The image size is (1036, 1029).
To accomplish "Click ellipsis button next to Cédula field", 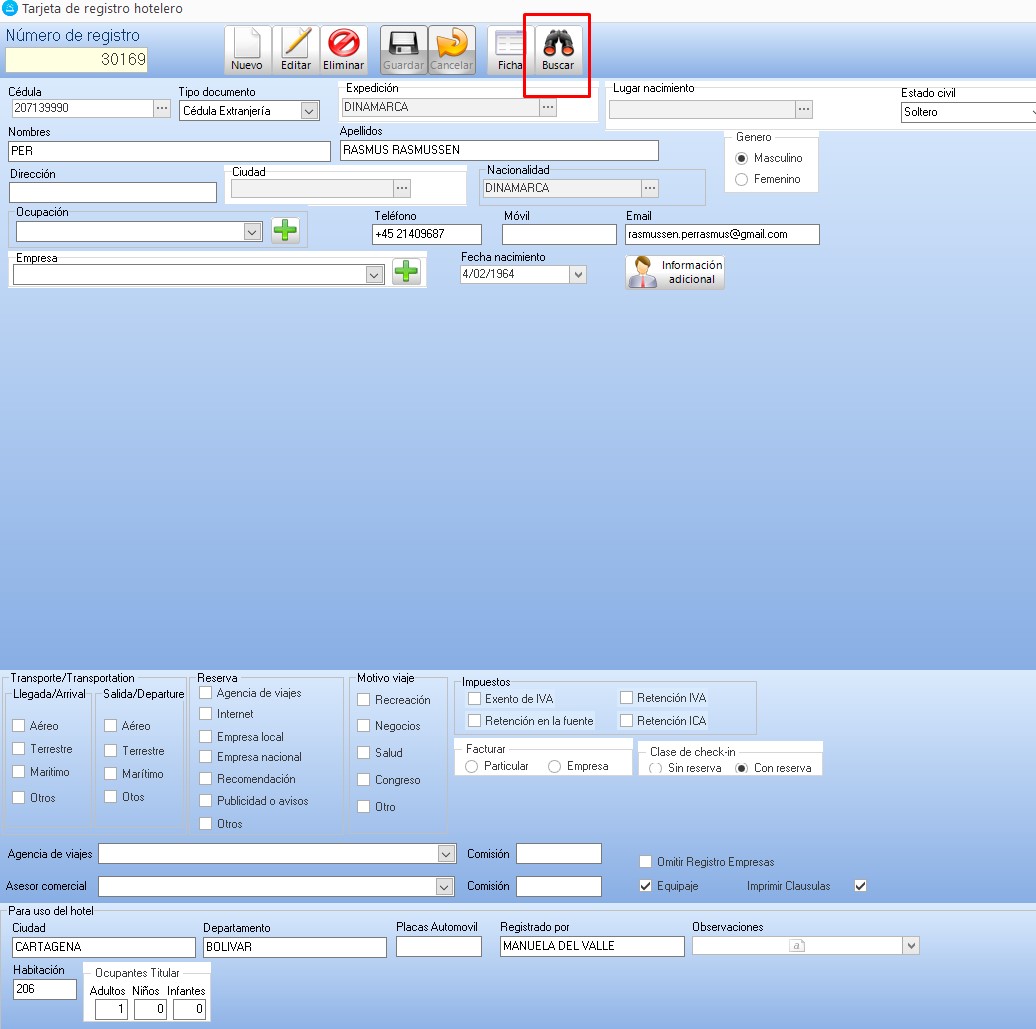I will pos(162,108).
